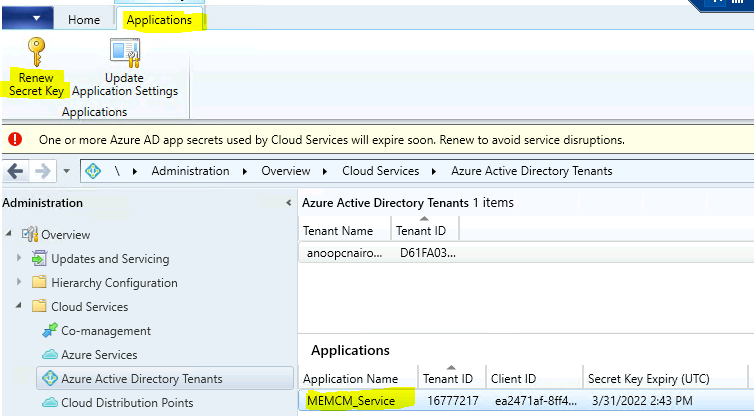Open the blue application menu dropdown
This screenshot has height=416, width=754.
[27, 18]
